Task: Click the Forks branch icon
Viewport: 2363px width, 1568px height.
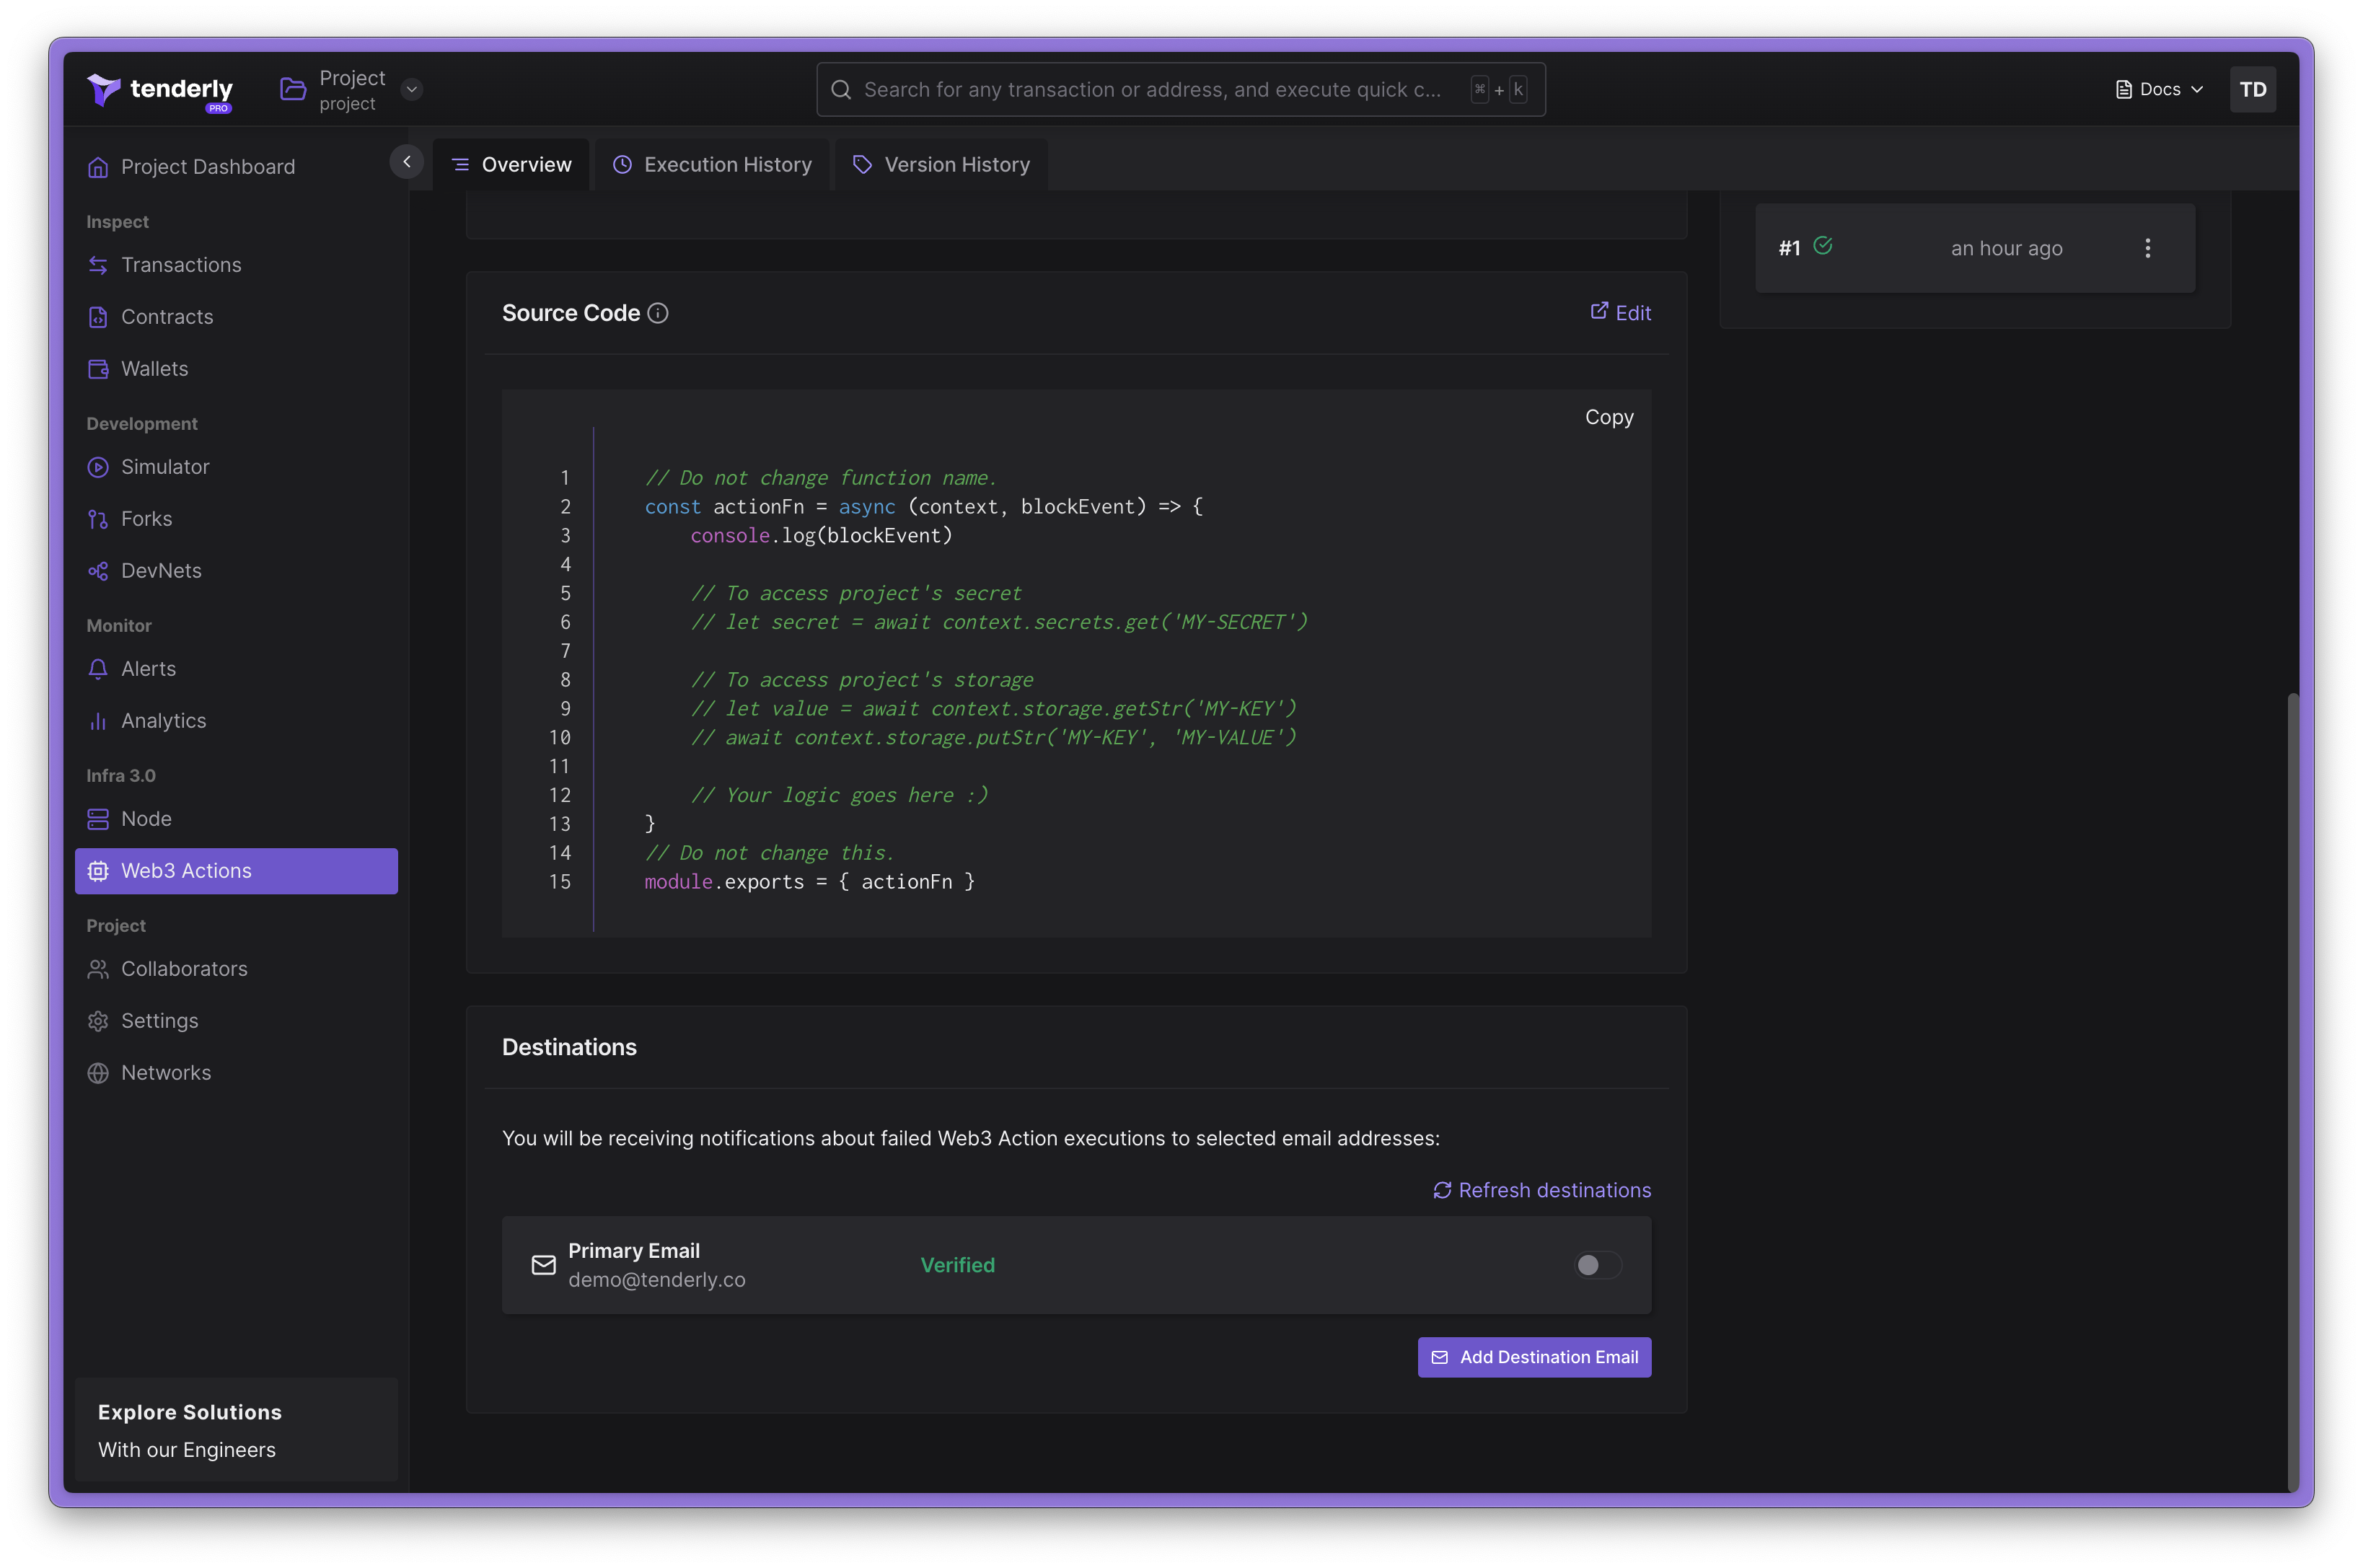Action: tap(98, 519)
